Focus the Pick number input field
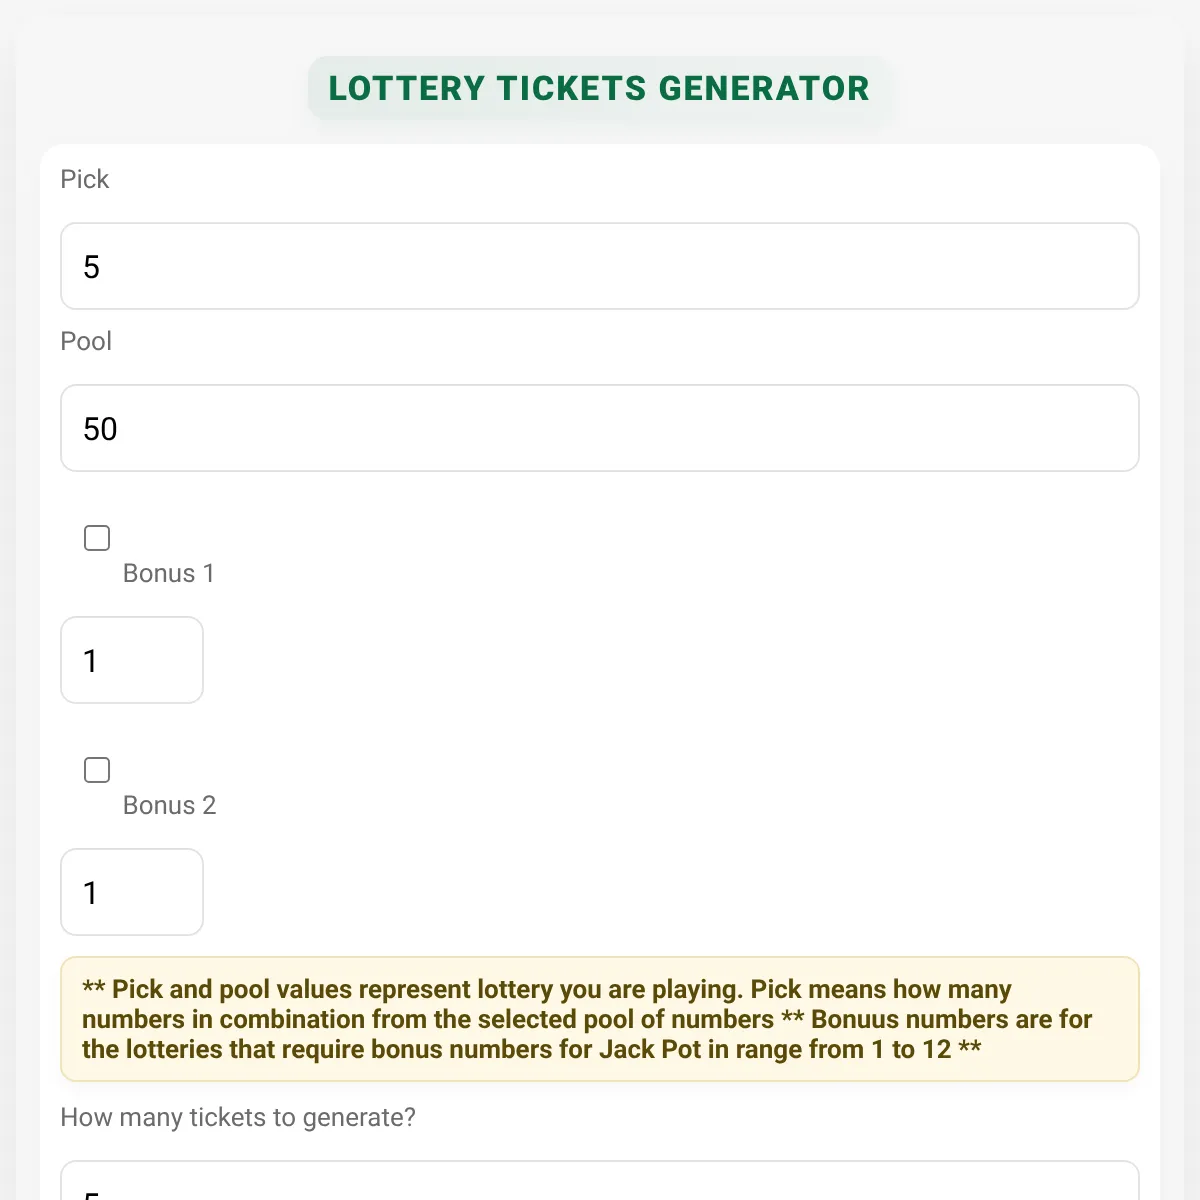This screenshot has height=1200, width=1200. coord(600,266)
